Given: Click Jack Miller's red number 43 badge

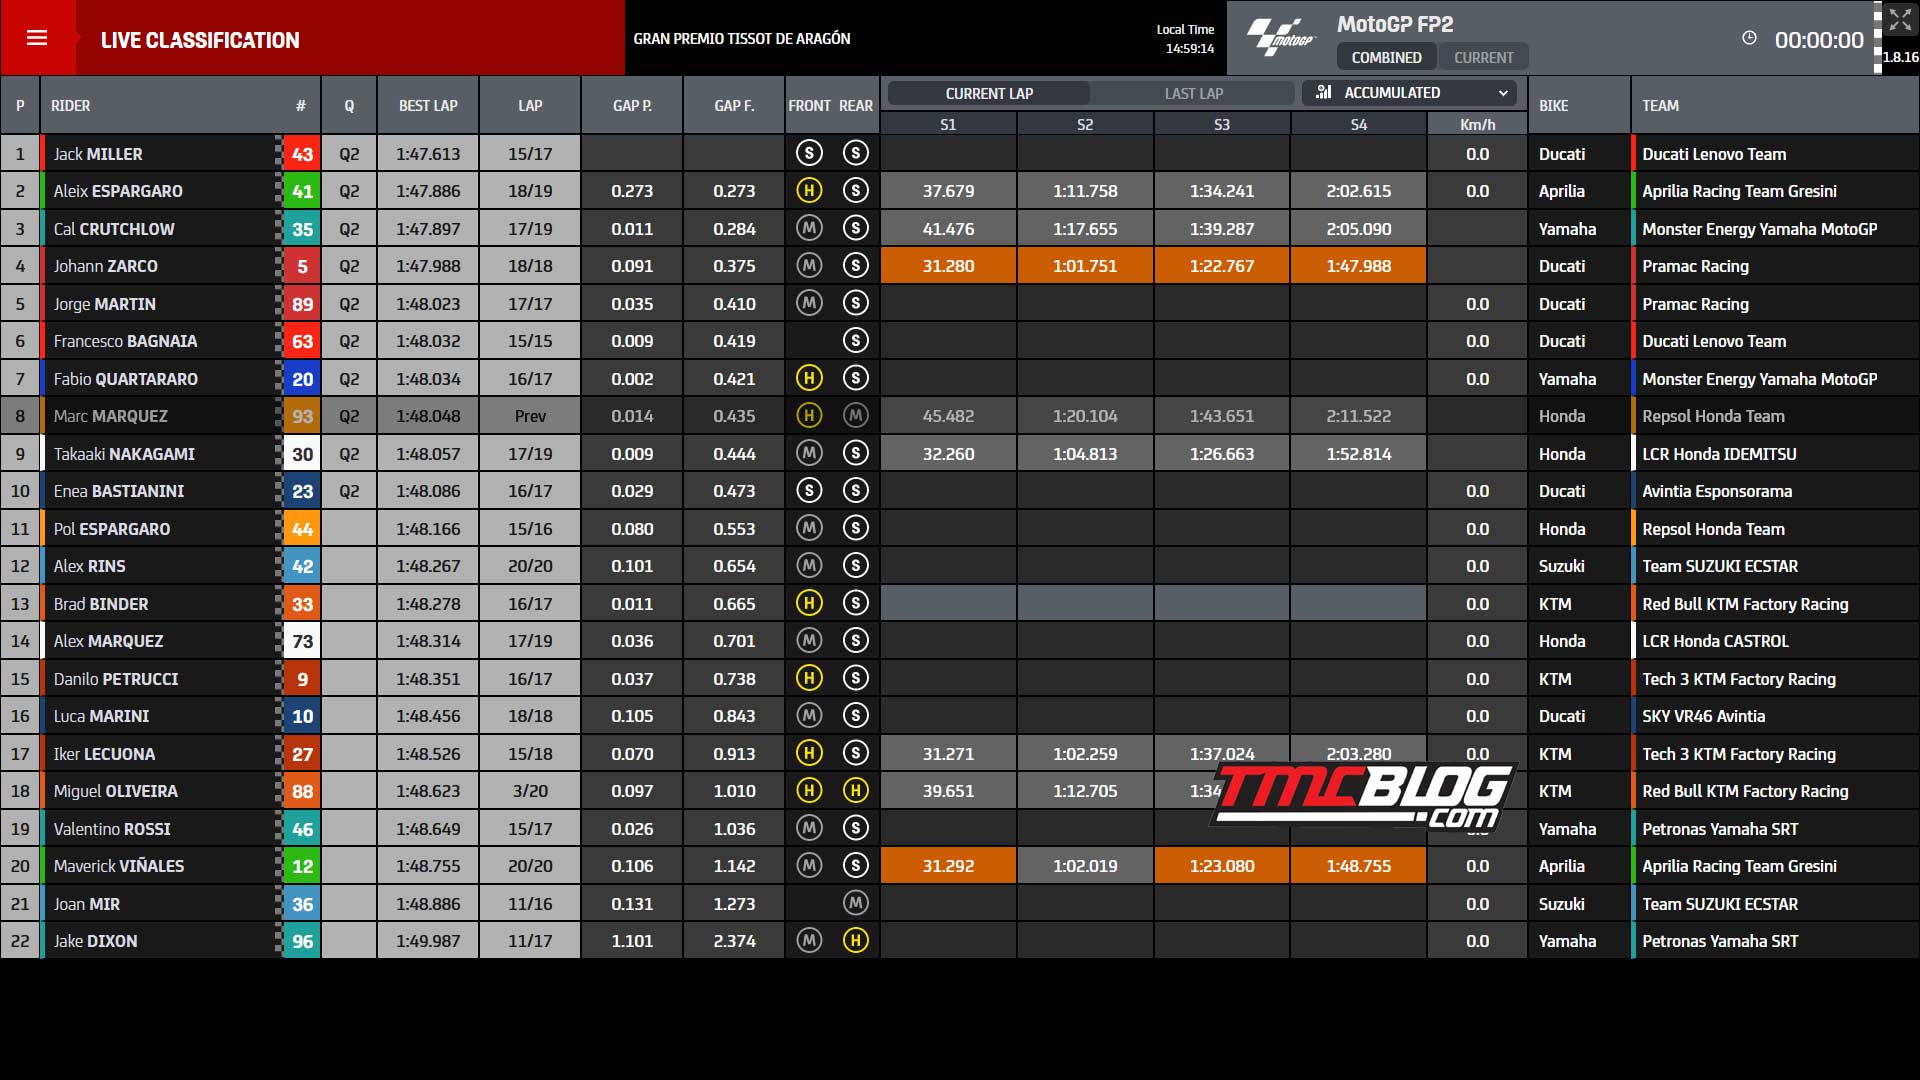Looking at the screenshot, I should tap(302, 154).
